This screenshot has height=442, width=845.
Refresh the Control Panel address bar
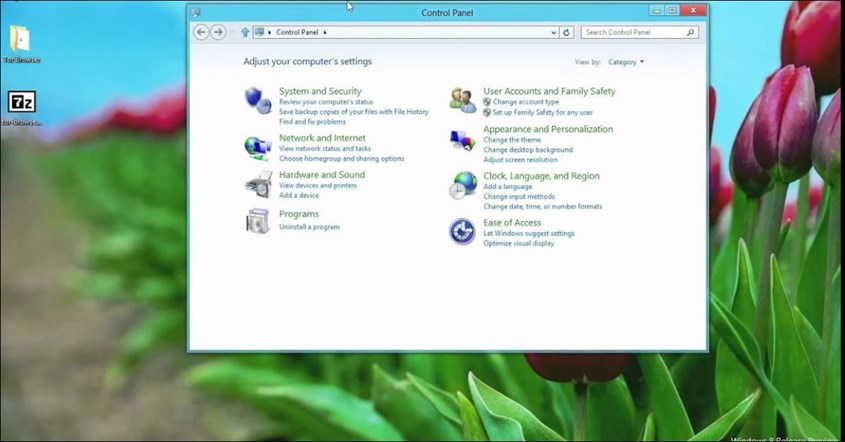(566, 32)
